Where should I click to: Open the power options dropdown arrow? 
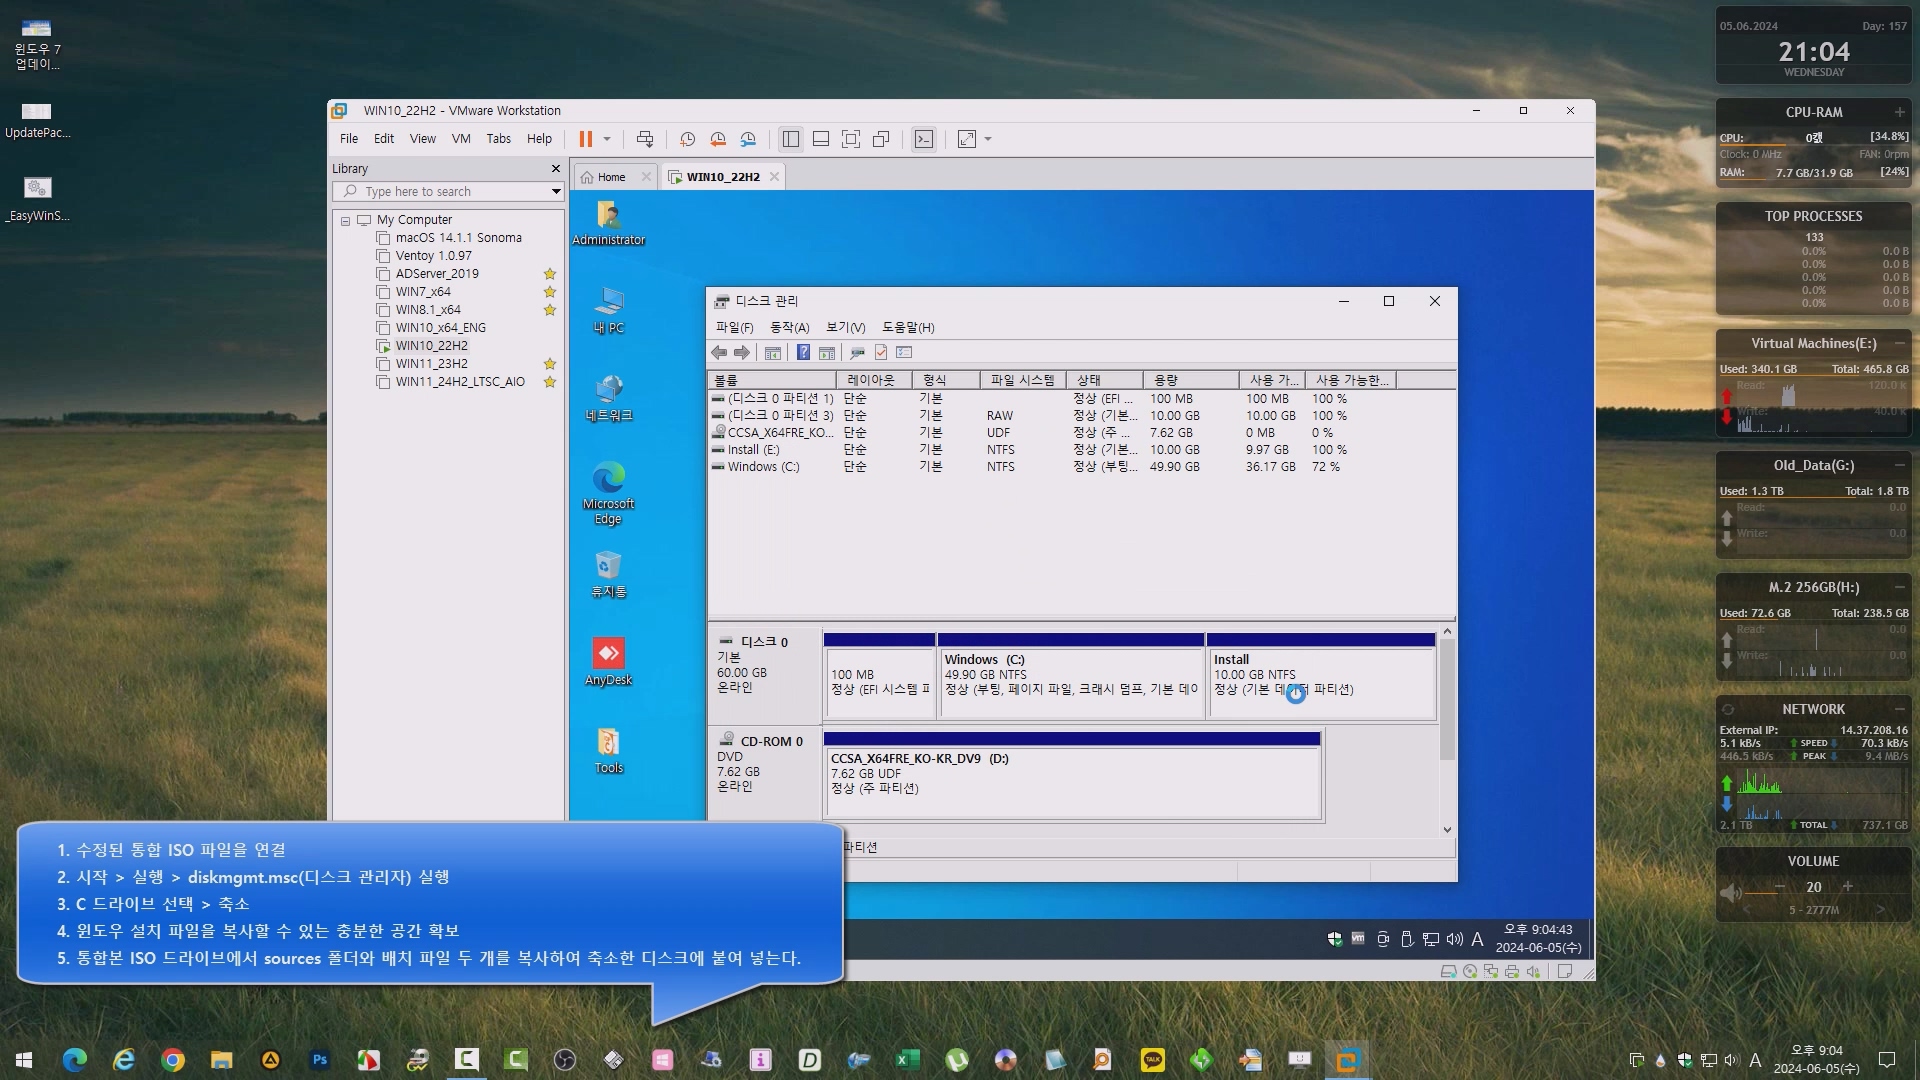(x=607, y=139)
